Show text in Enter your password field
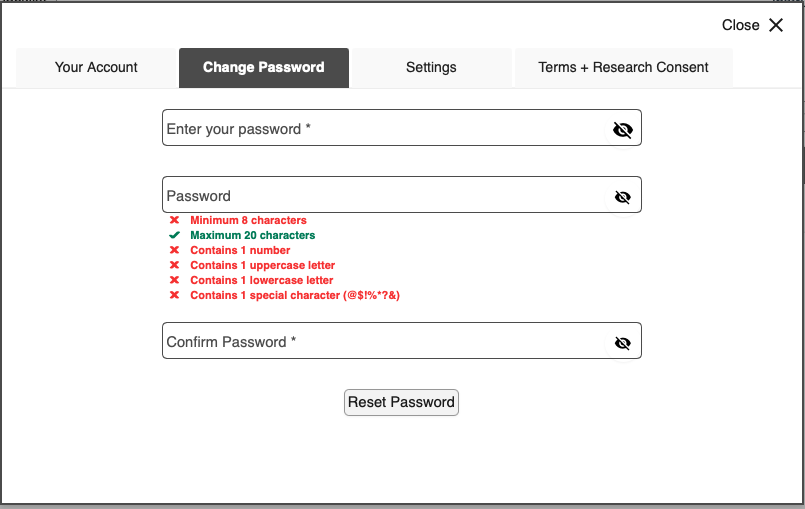This screenshot has width=805, height=509. [623, 130]
